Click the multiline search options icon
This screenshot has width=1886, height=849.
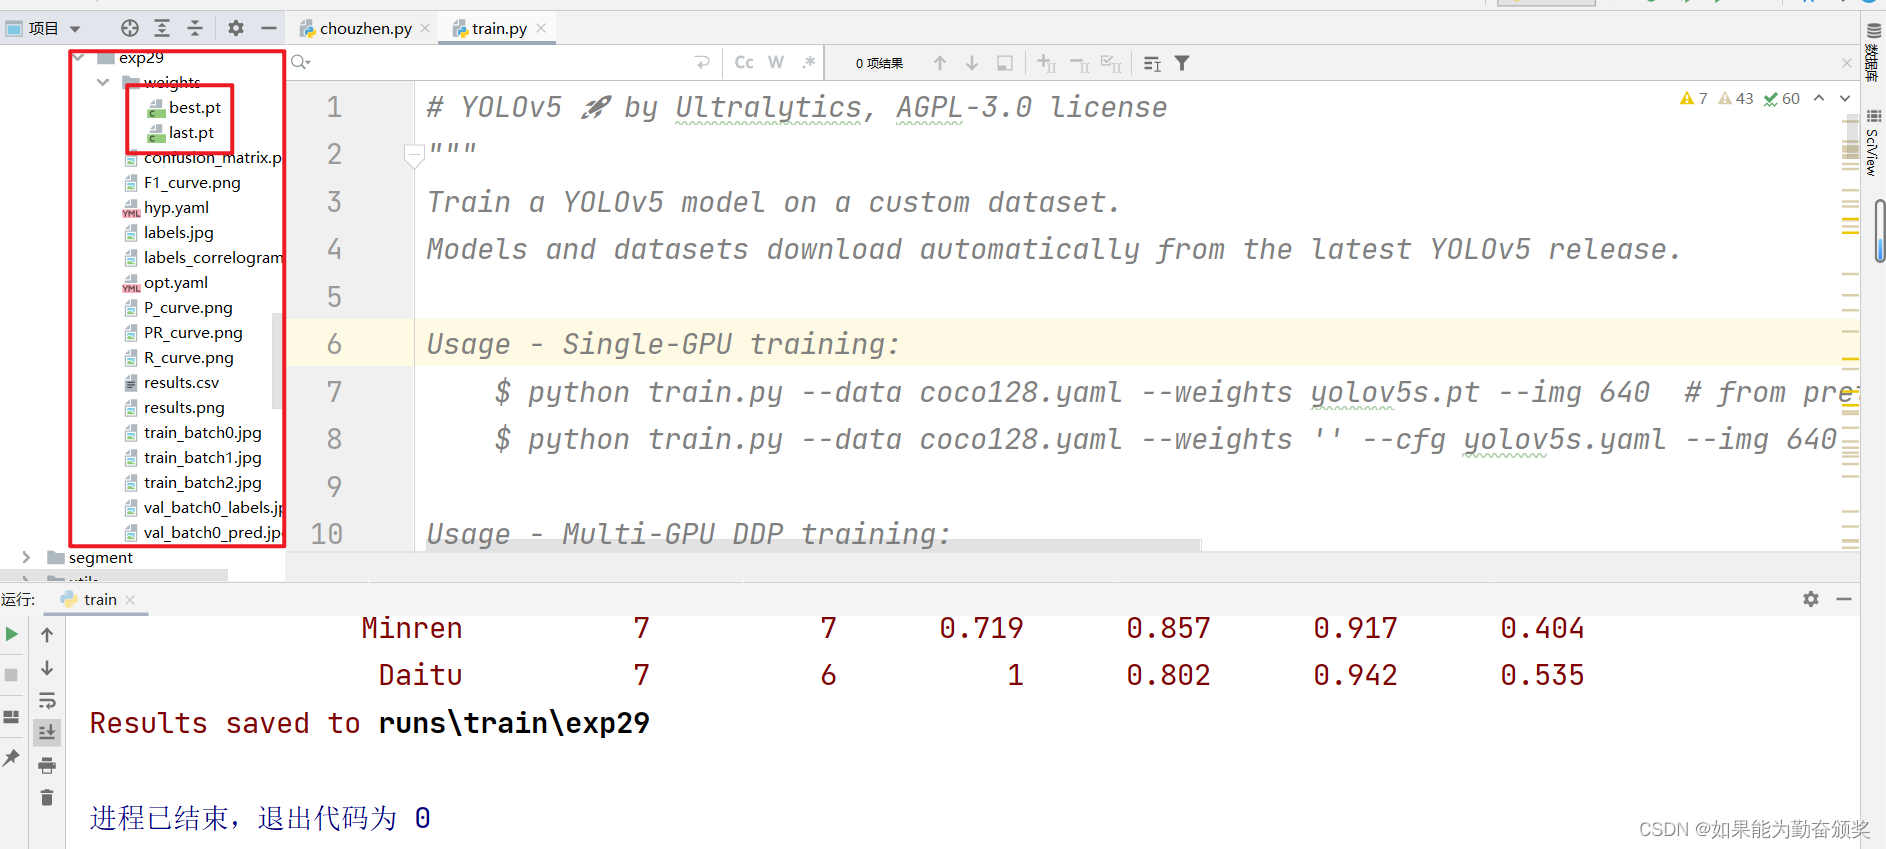(1152, 63)
